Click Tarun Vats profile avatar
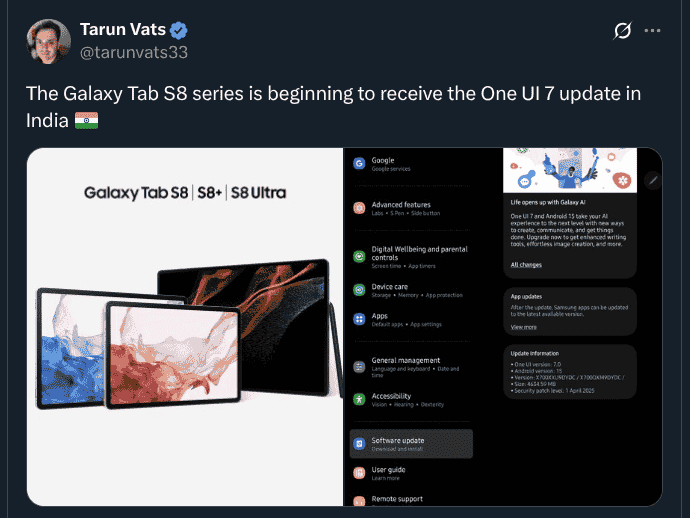This screenshot has height=518, width=690. [x=48, y=41]
